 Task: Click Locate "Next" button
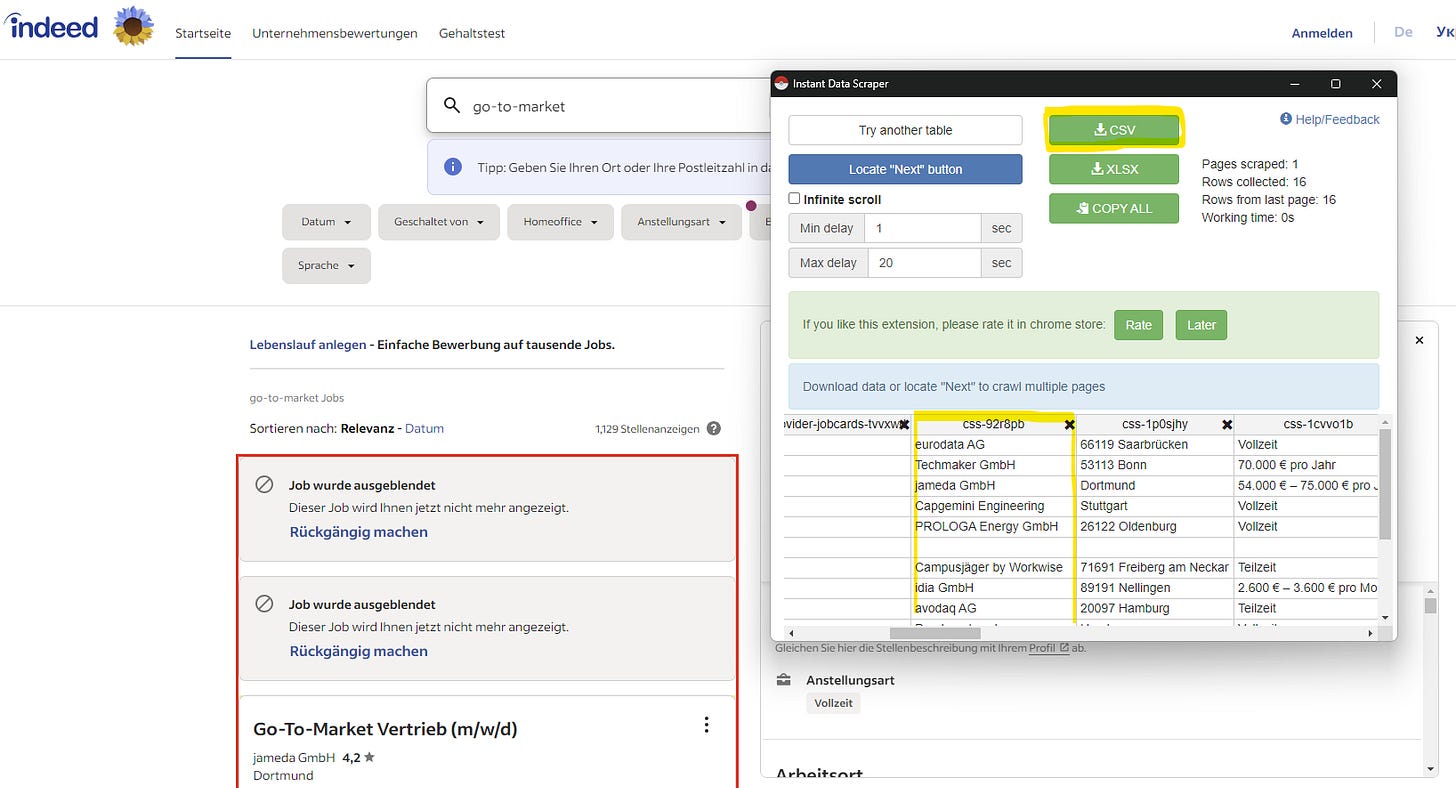905,169
